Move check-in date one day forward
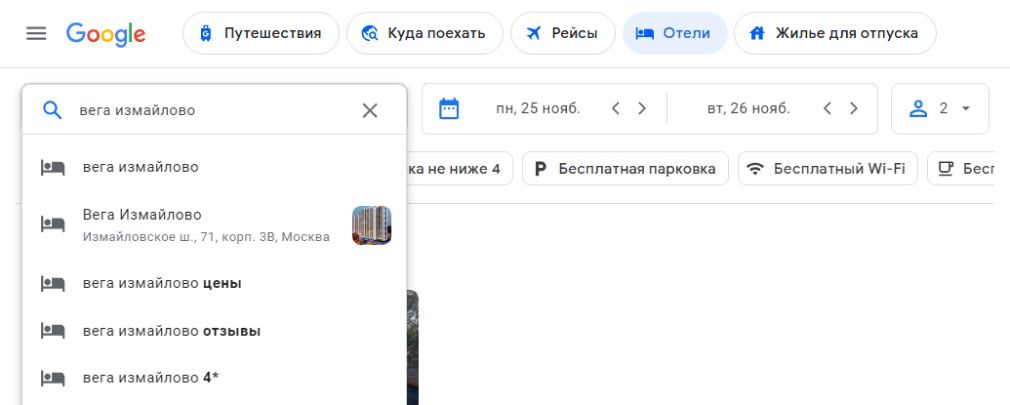This screenshot has width=1010, height=405. (642, 108)
